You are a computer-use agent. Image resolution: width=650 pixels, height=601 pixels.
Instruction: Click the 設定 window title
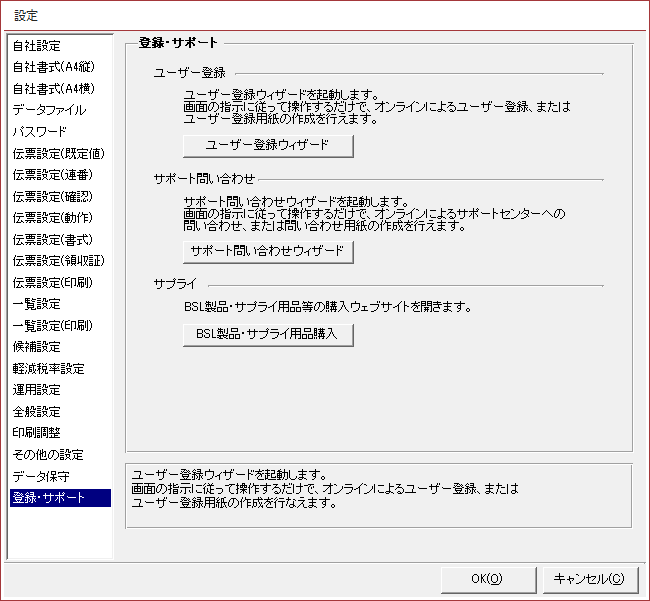[x=26, y=16]
